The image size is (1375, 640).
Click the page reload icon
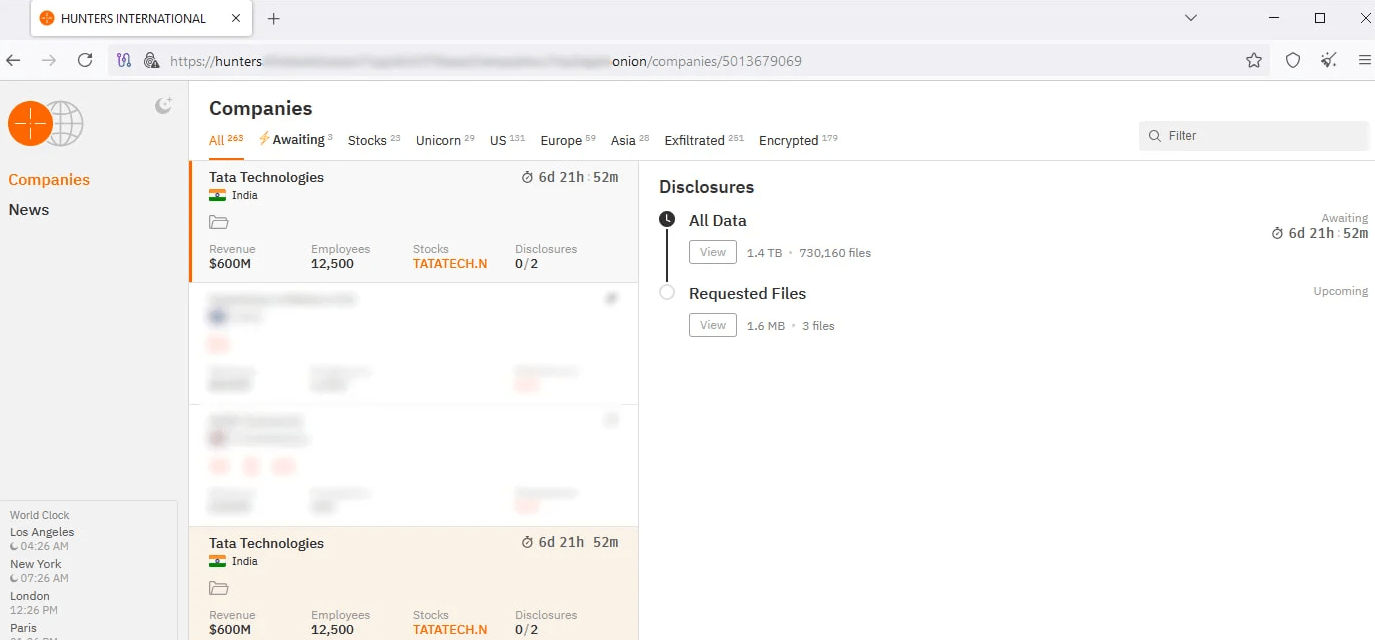point(85,60)
